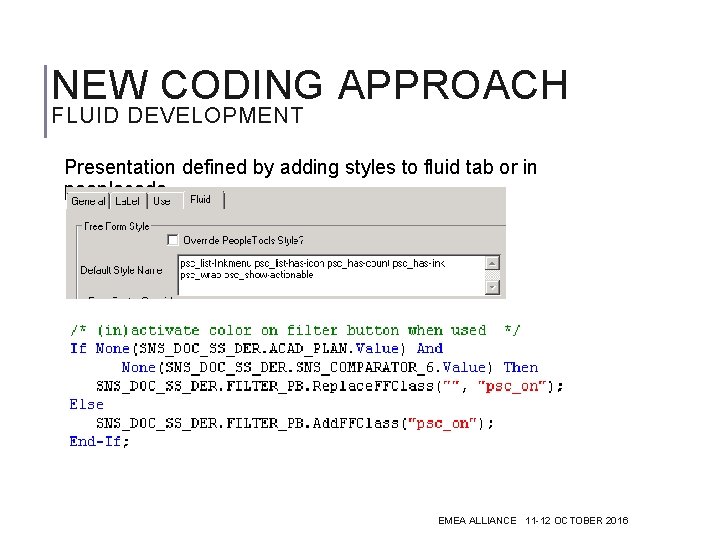Screen dimensions: 720x540
Task: Click the 'NEW CODING APPROACH' title
Action: pyautogui.click(x=310, y=84)
